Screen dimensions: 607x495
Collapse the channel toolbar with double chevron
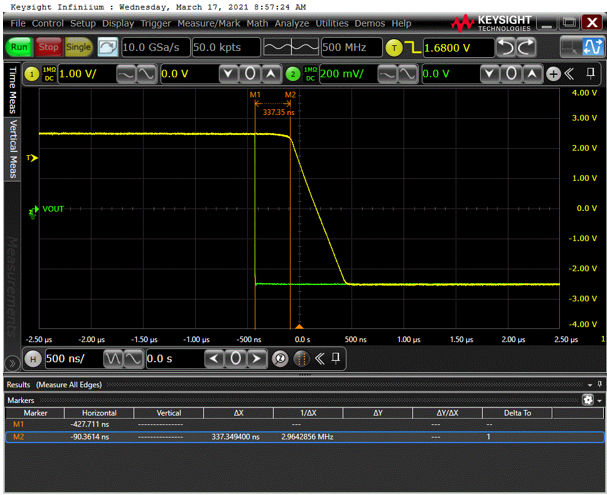[569, 74]
